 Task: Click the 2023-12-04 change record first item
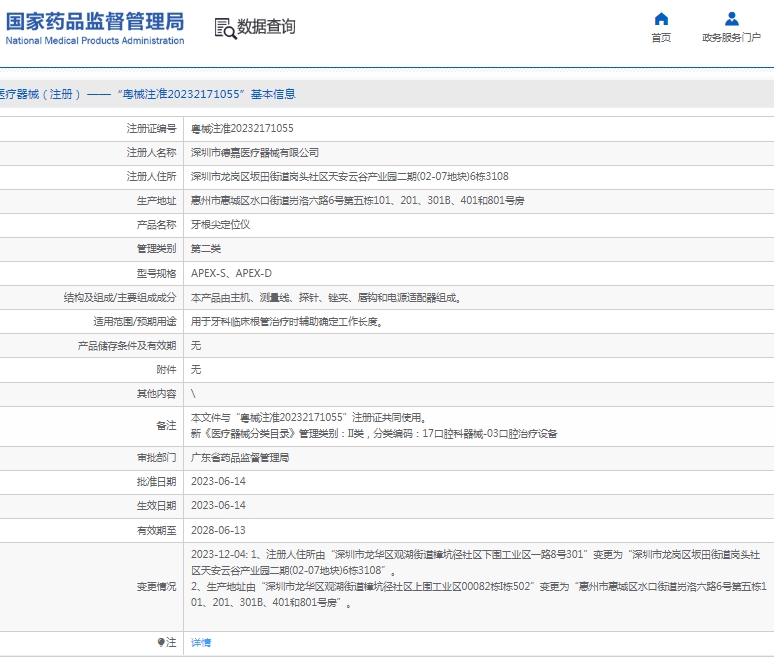pos(475,562)
